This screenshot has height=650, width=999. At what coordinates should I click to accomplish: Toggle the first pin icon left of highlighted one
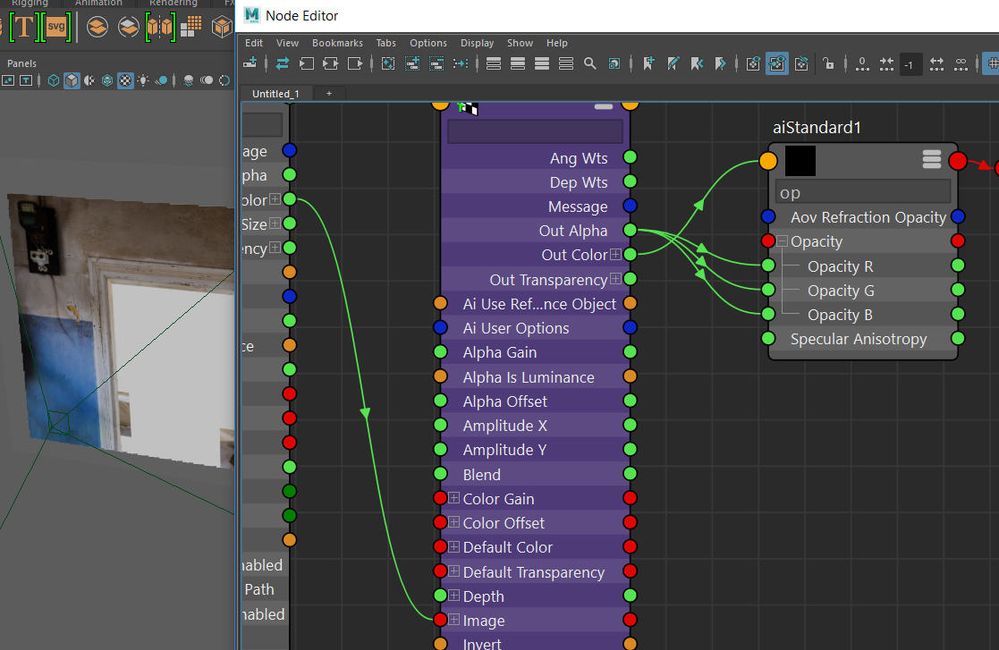point(753,63)
